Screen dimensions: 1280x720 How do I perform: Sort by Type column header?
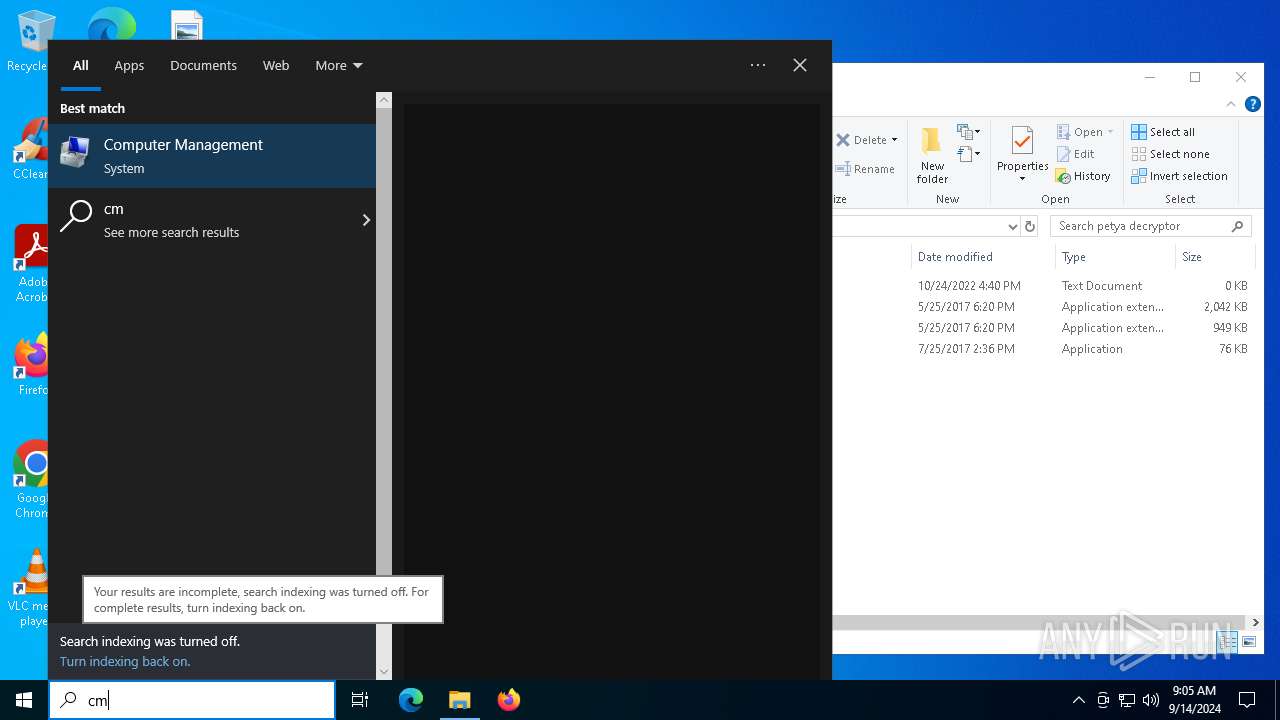click(1115, 257)
